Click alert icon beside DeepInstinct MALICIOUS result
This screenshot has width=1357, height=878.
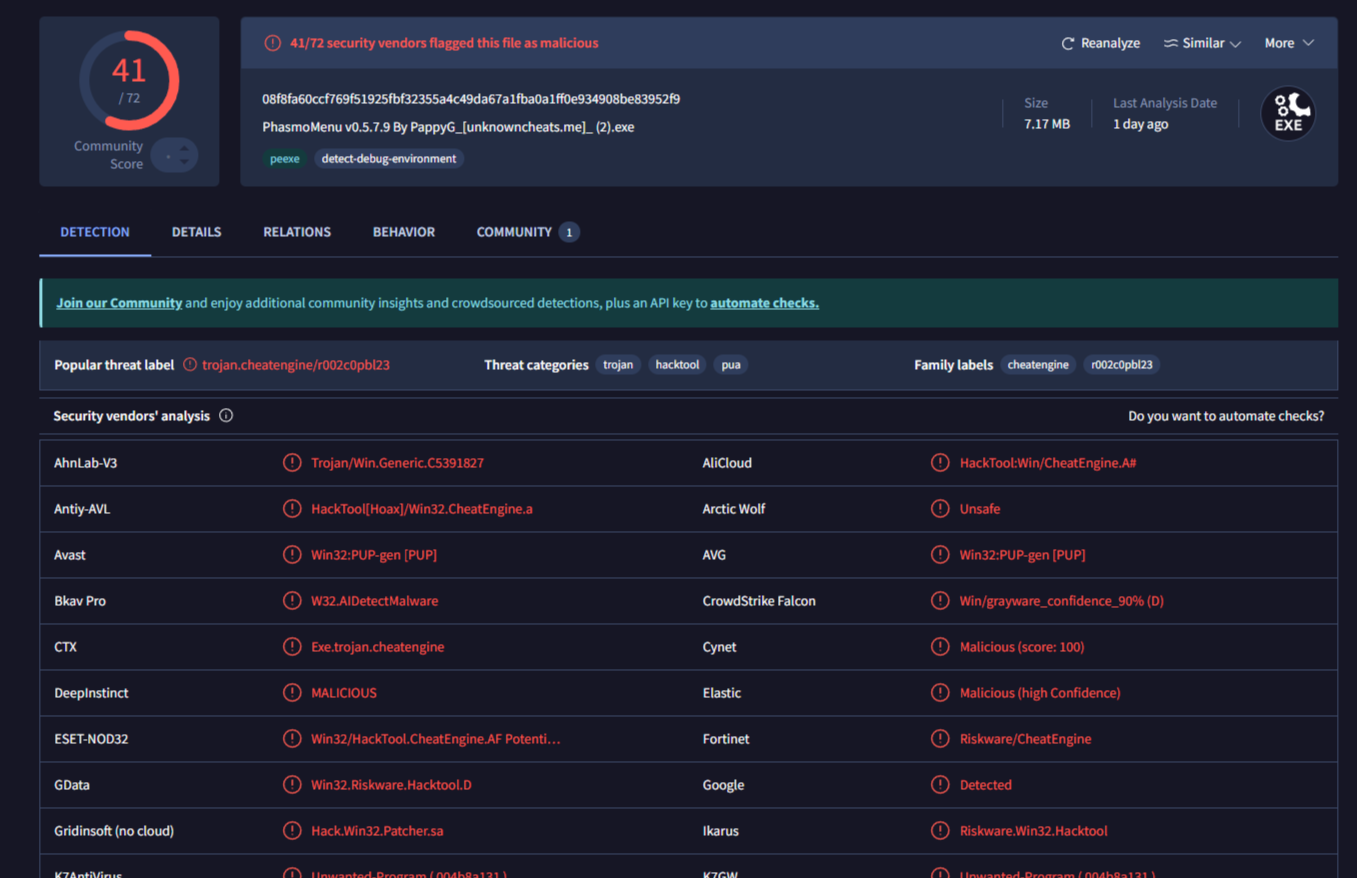[x=292, y=693]
